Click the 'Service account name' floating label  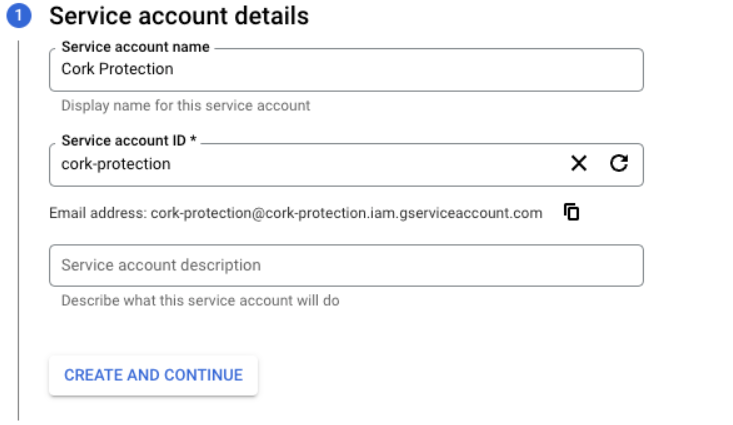pyautogui.click(x=136, y=47)
